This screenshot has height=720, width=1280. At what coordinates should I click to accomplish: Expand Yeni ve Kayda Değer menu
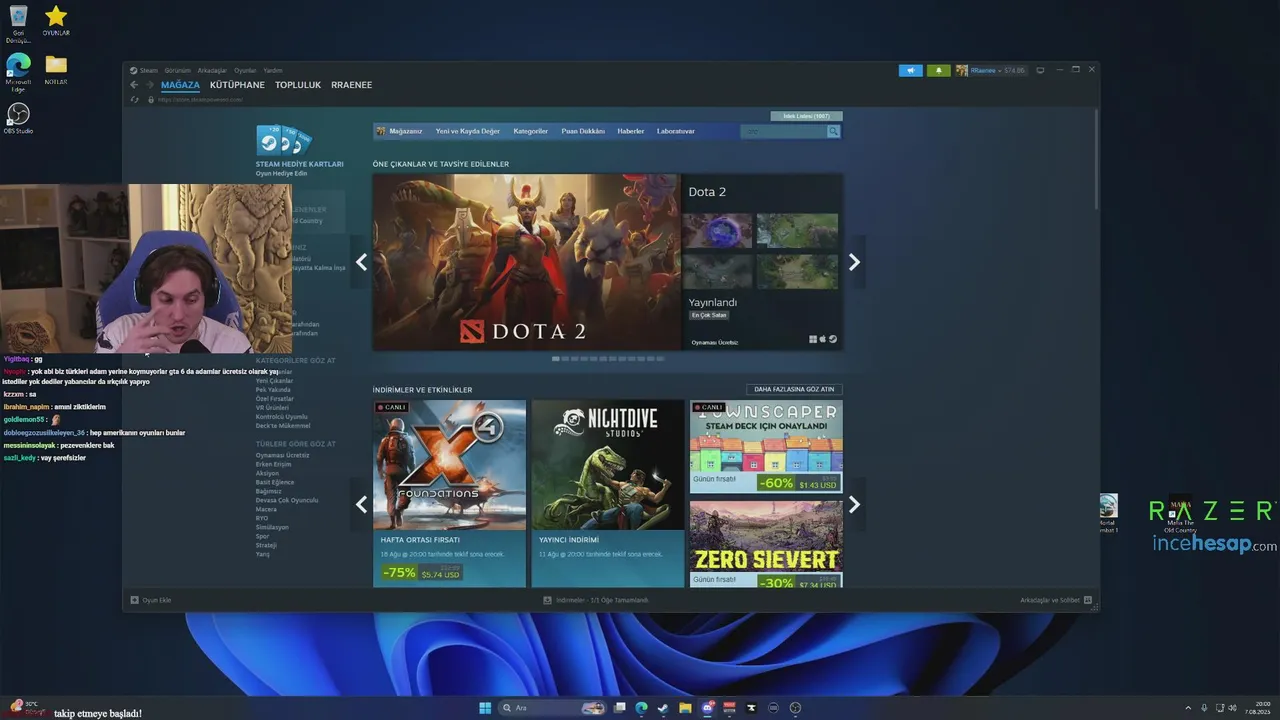(467, 131)
